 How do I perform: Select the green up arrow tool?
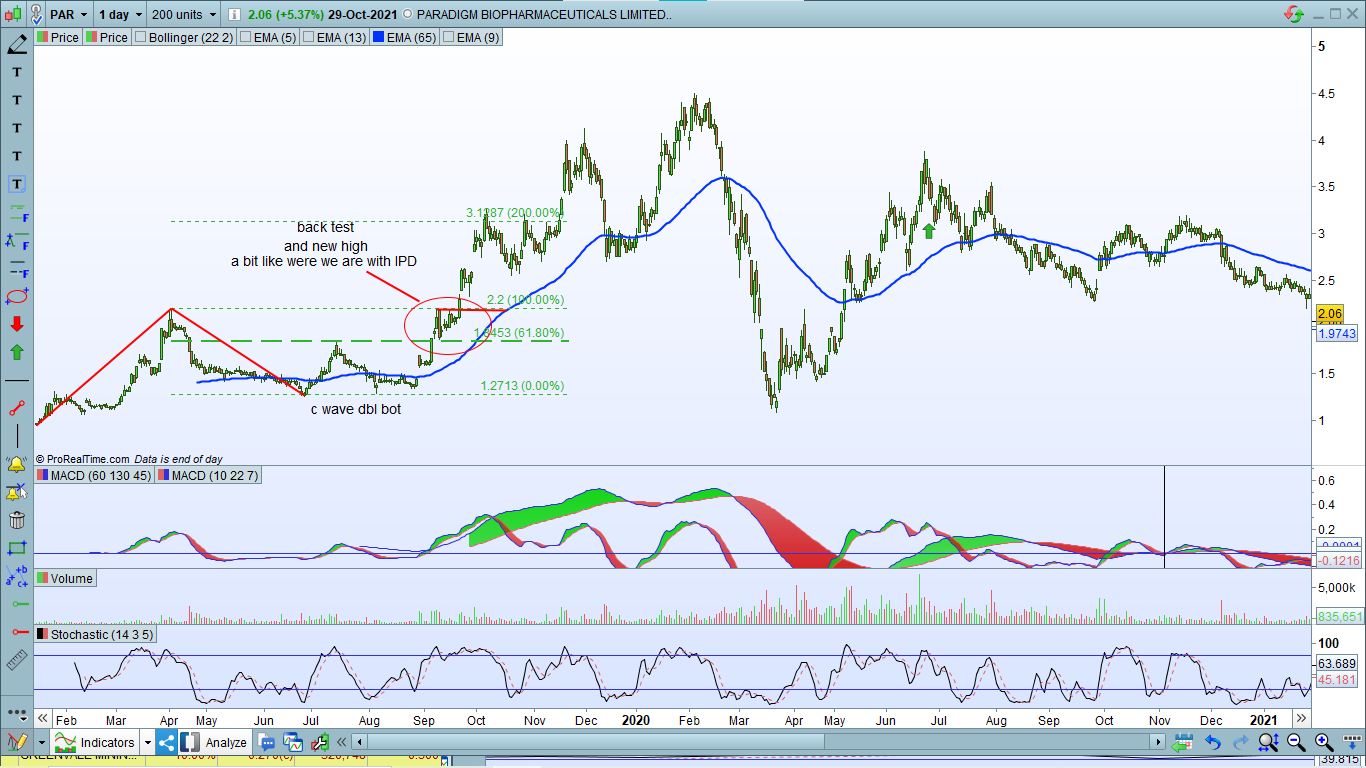pyautogui.click(x=17, y=352)
